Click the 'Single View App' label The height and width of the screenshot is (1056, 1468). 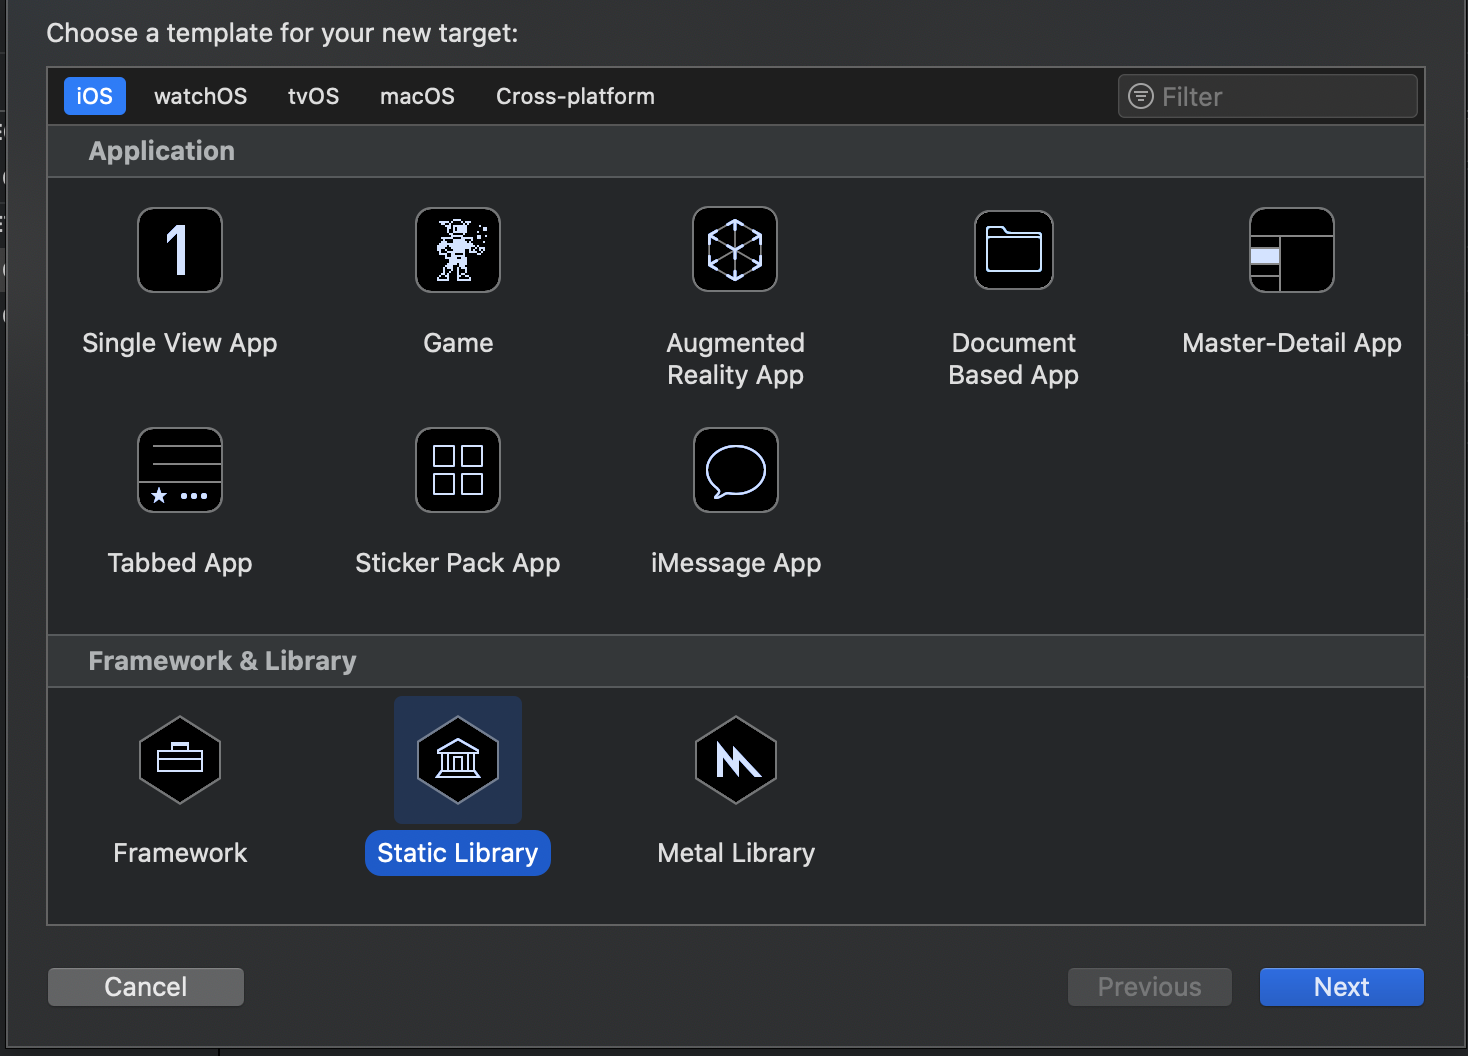click(x=180, y=343)
